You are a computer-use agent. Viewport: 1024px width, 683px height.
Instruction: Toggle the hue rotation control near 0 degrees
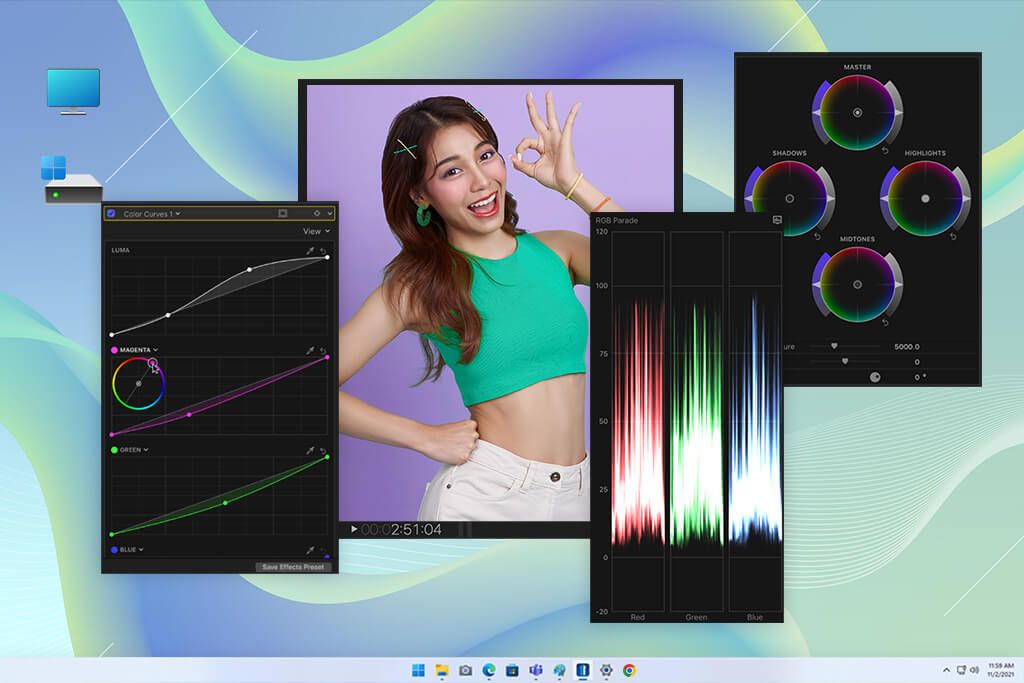coord(874,376)
